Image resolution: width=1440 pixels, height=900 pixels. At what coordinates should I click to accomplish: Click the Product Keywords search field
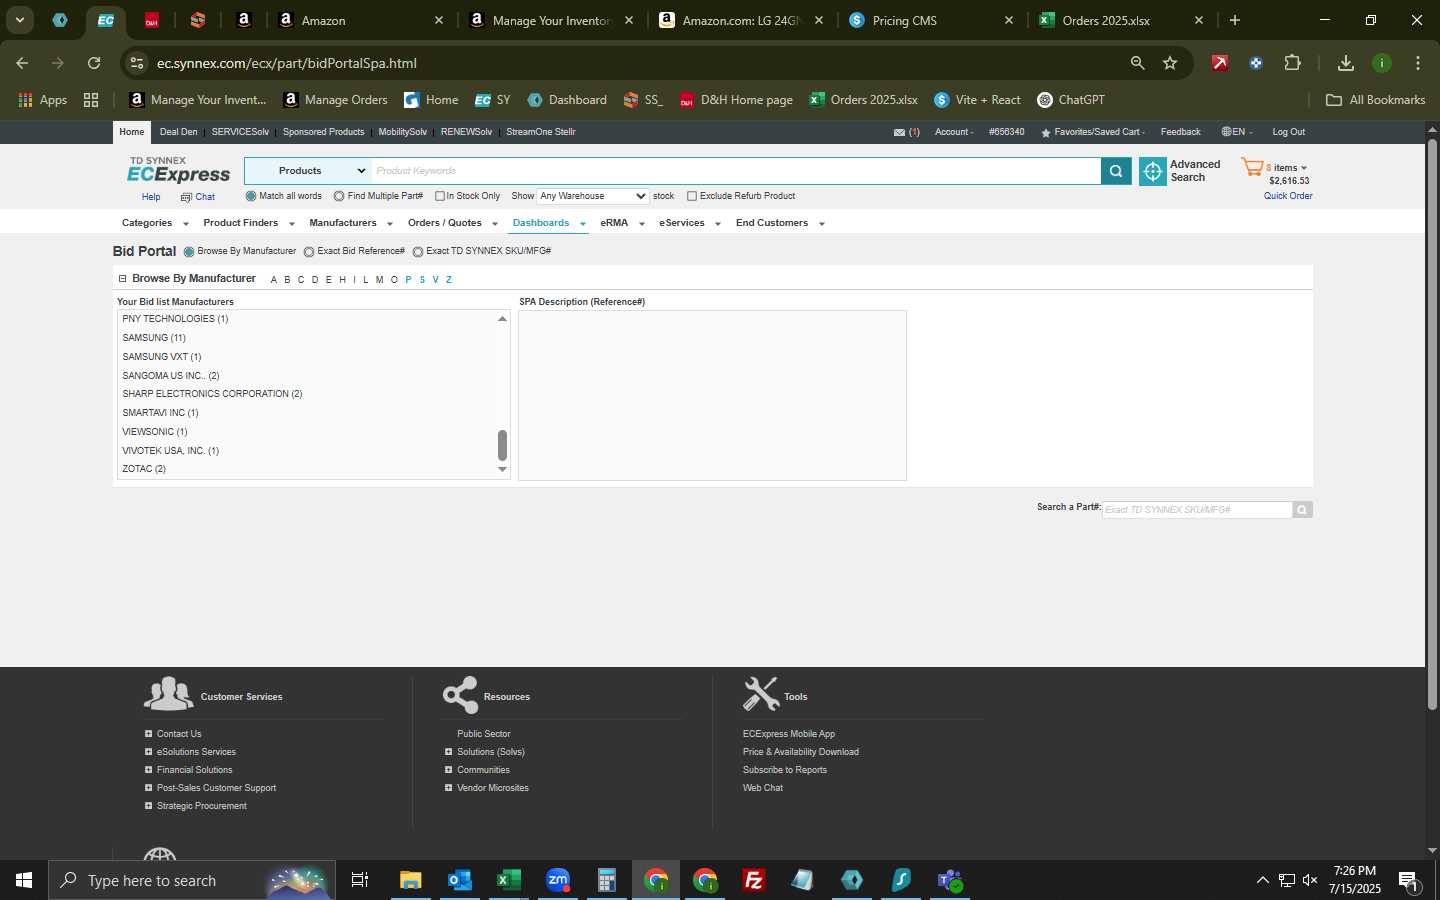coord(735,171)
